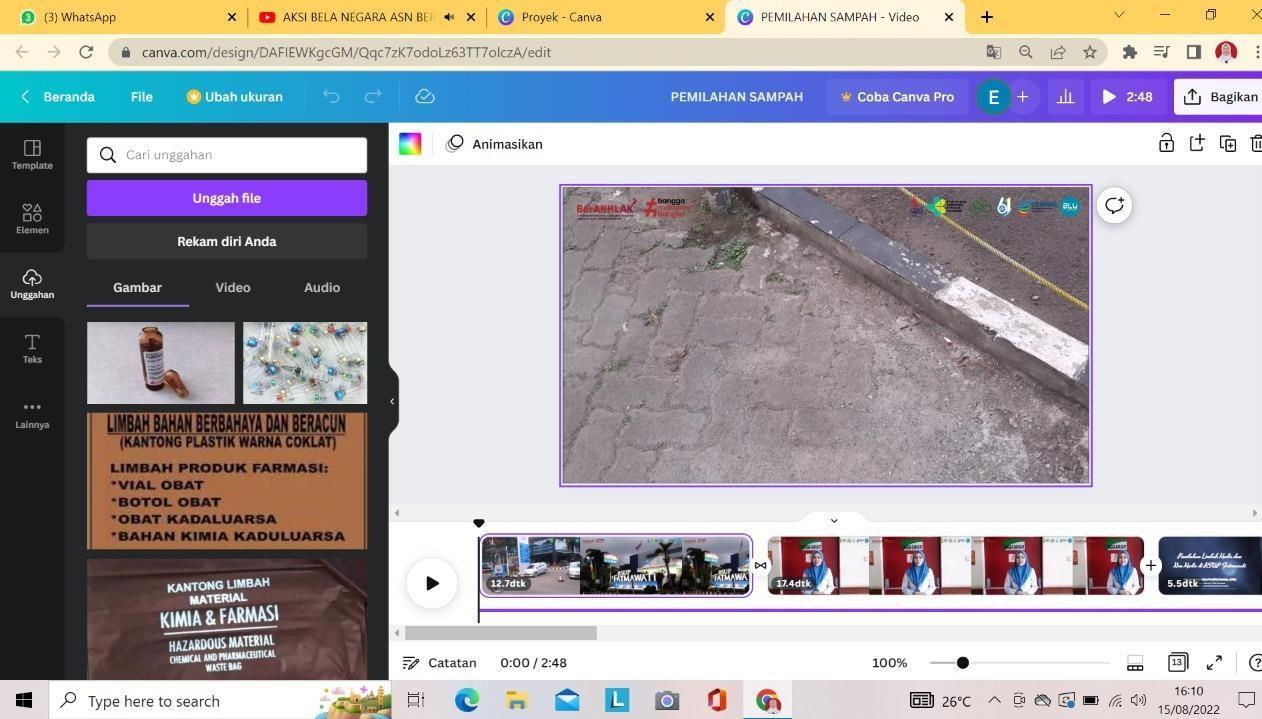The image size is (1262, 719).
Task: Click the Unggah file button
Action: [x=227, y=198]
